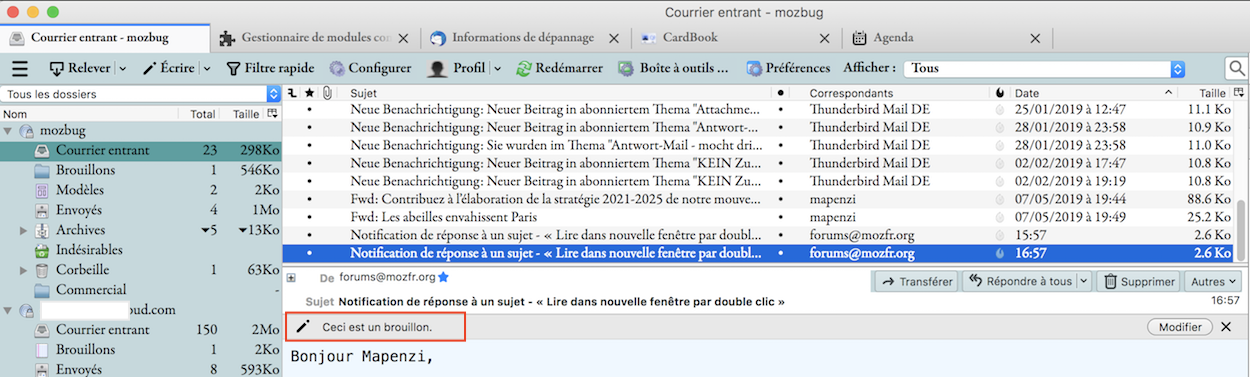Screen dimensions: 1250x377
Task: Click the Profil toolbar button
Action: click(x=456, y=68)
